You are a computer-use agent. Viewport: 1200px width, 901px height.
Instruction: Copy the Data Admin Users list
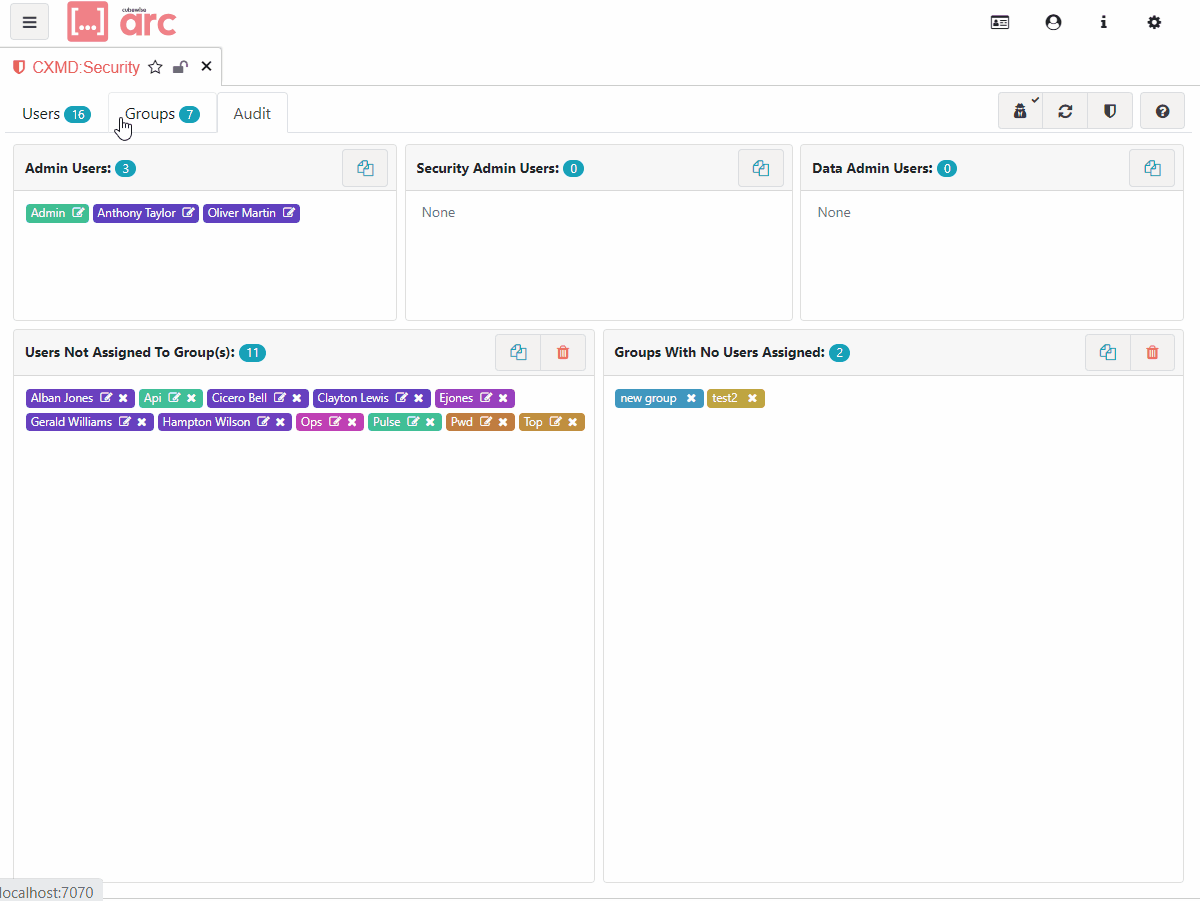pyautogui.click(x=1152, y=168)
